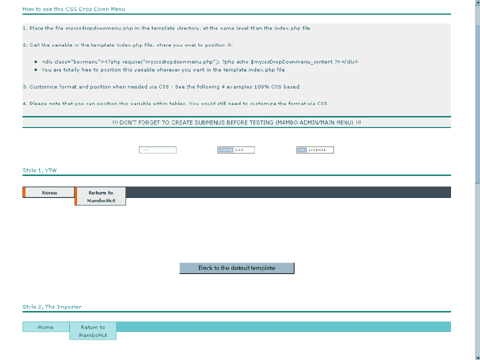The height and width of the screenshot is (360, 480).
Task: Click the CC License badge
Action: click(x=315, y=150)
